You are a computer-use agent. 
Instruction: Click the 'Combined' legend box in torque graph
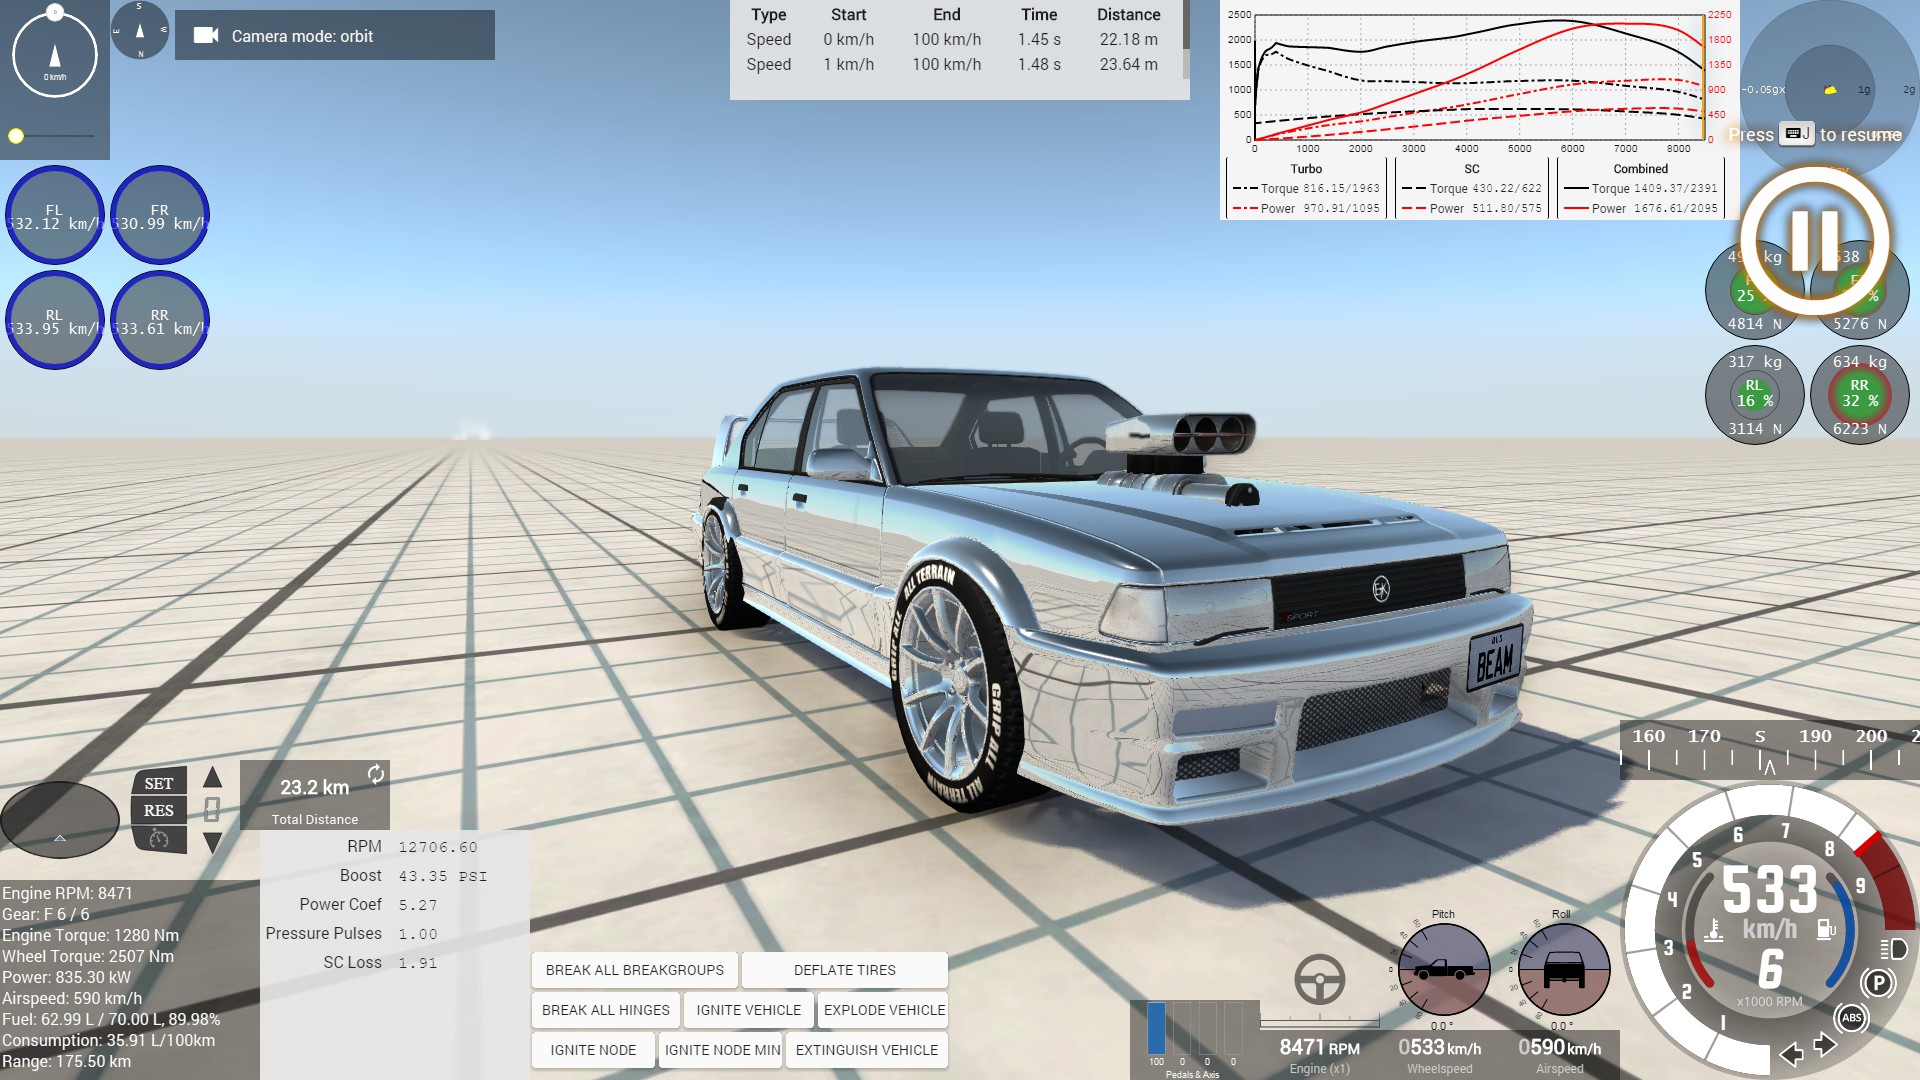click(x=1640, y=189)
